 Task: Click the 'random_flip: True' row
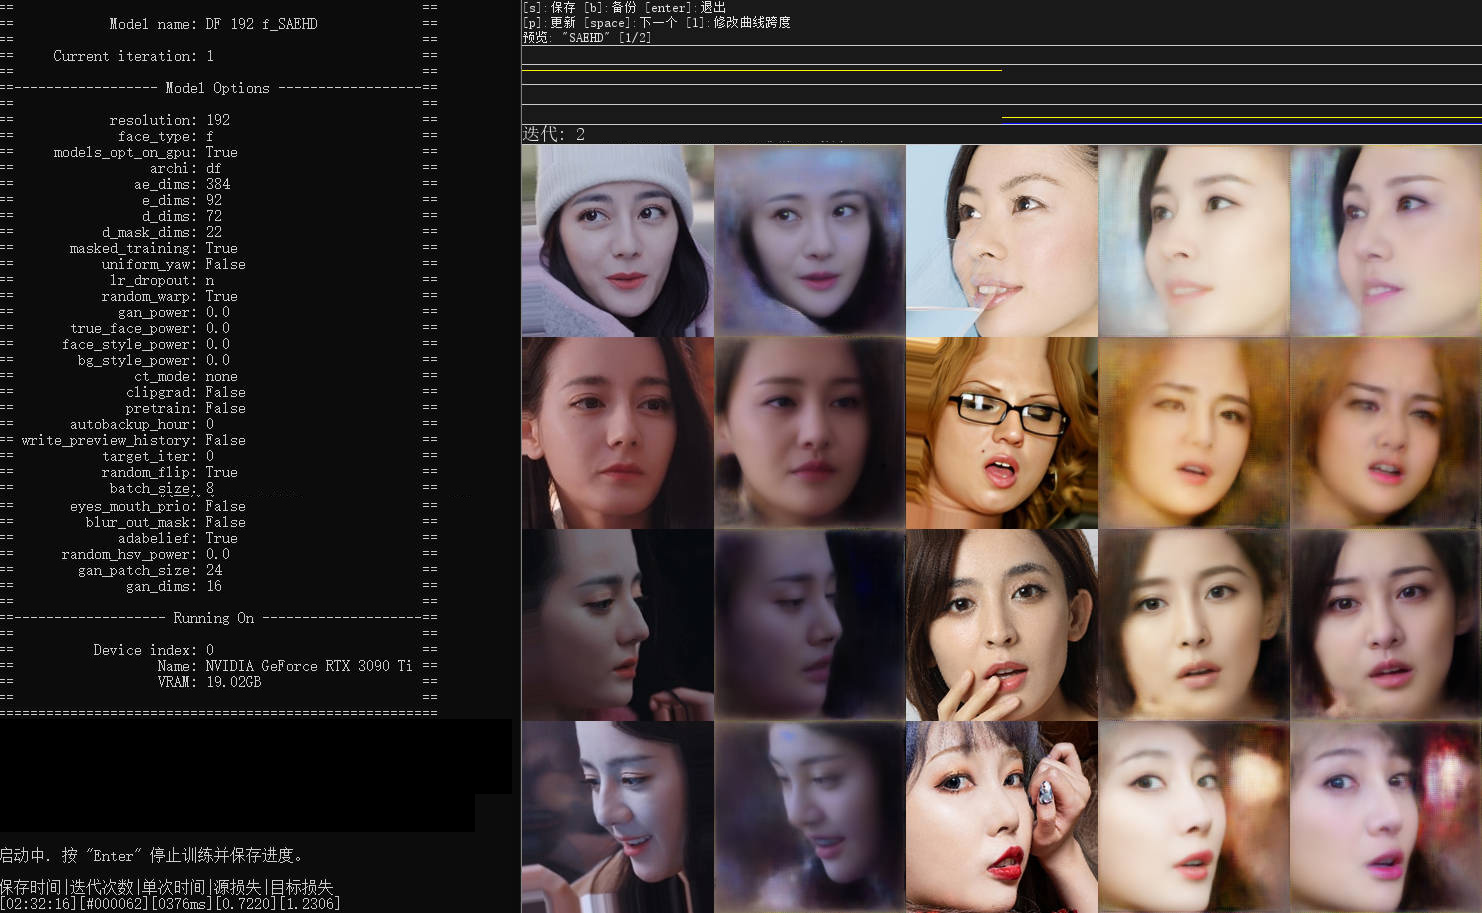169,472
